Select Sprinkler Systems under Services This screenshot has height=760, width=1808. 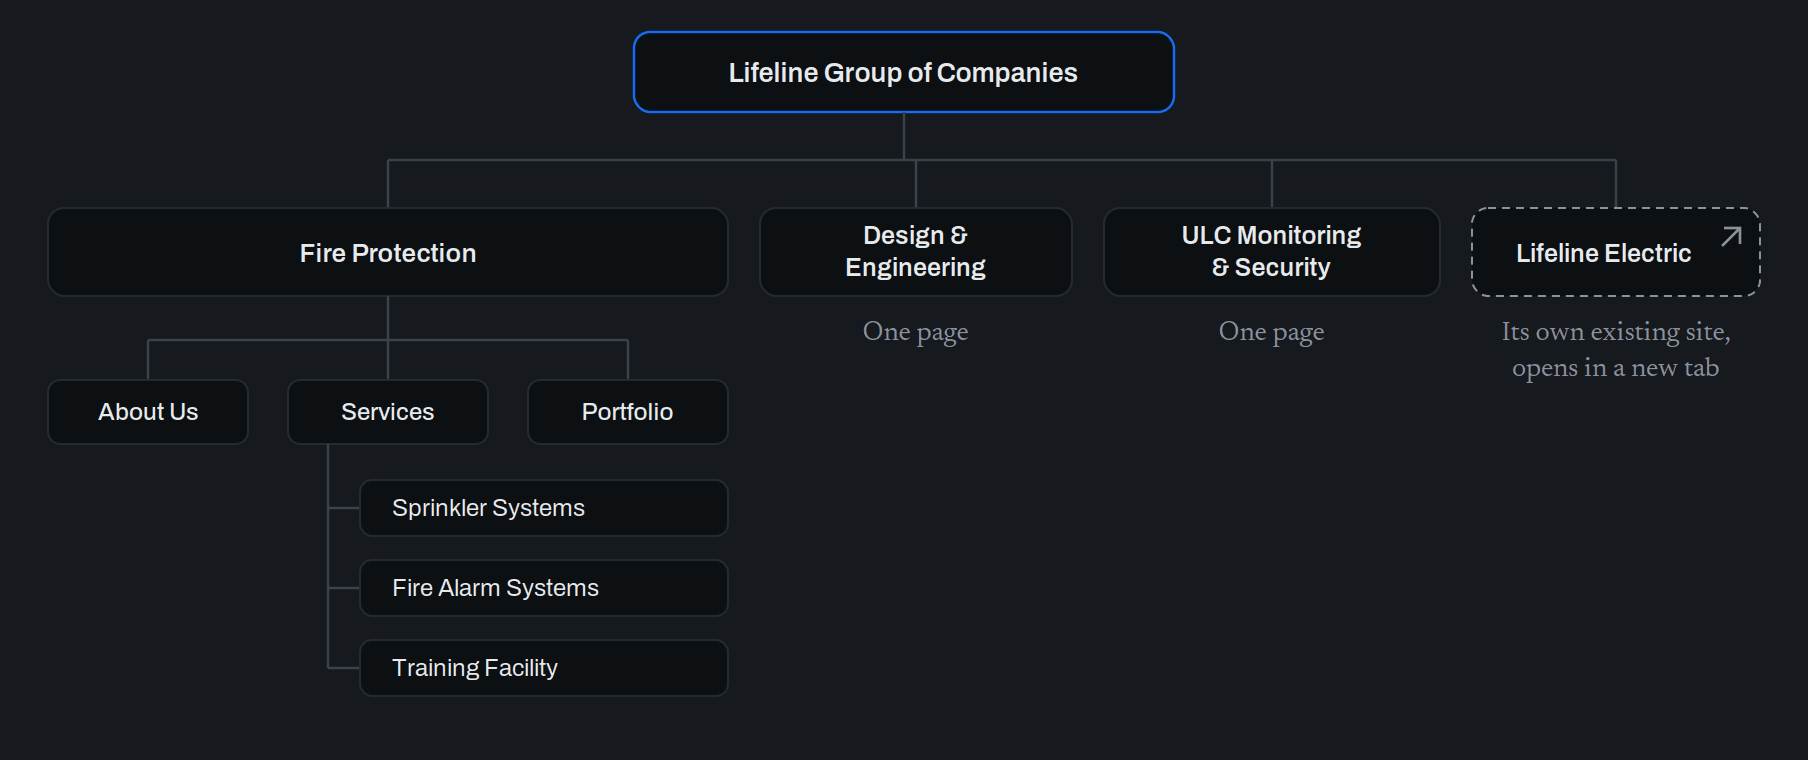(x=544, y=508)
